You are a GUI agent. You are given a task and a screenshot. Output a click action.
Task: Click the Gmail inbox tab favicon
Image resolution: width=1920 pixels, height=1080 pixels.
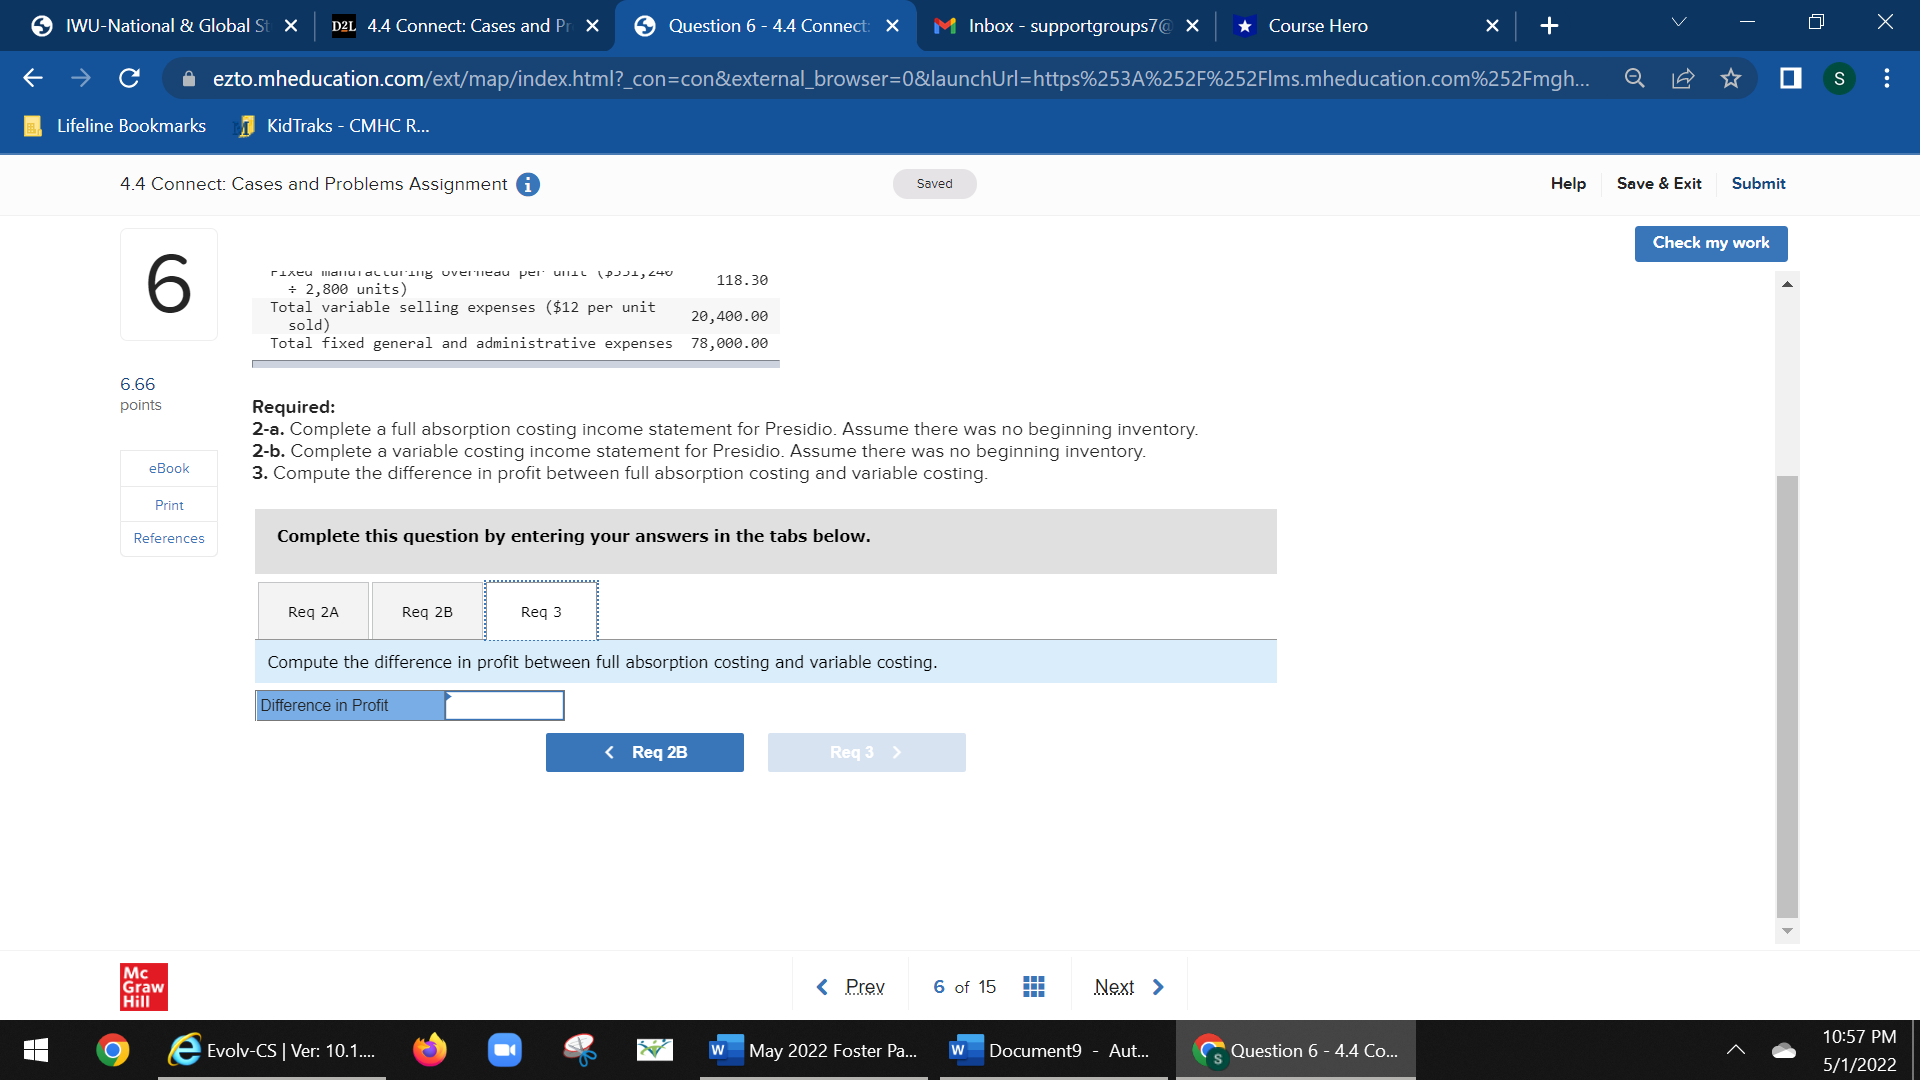point(947,25)
